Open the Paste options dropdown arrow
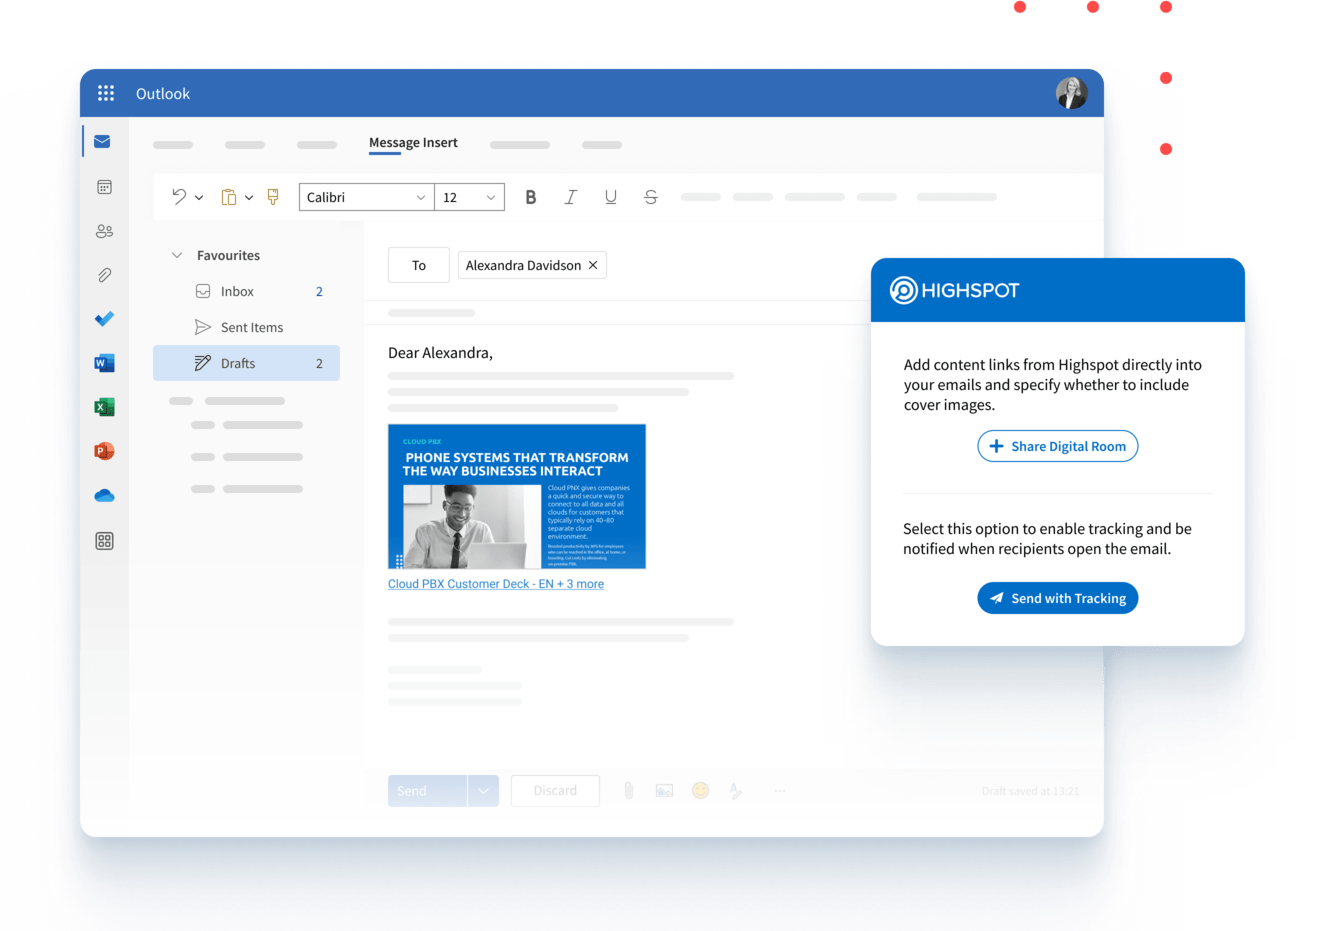1325x931 pixels. [x=249, y=198]
